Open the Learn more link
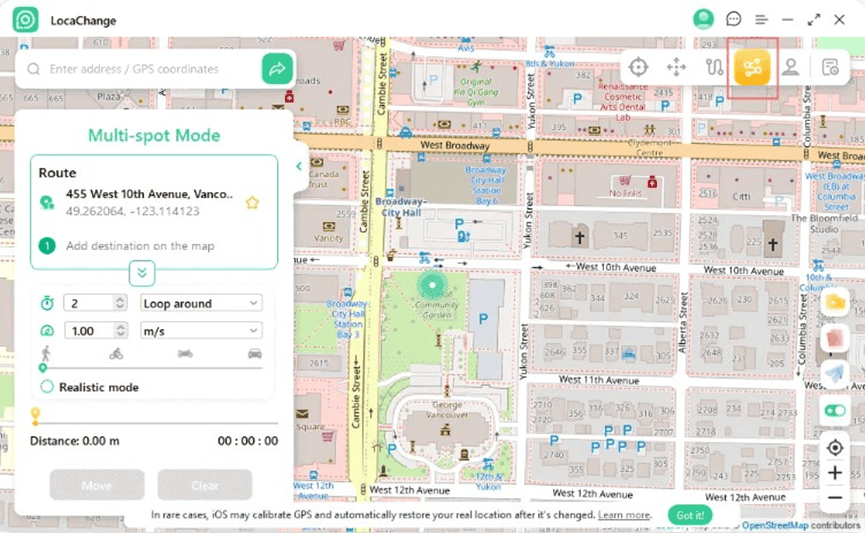The width and height of the screenshot is (865, 533). [623, 515]
